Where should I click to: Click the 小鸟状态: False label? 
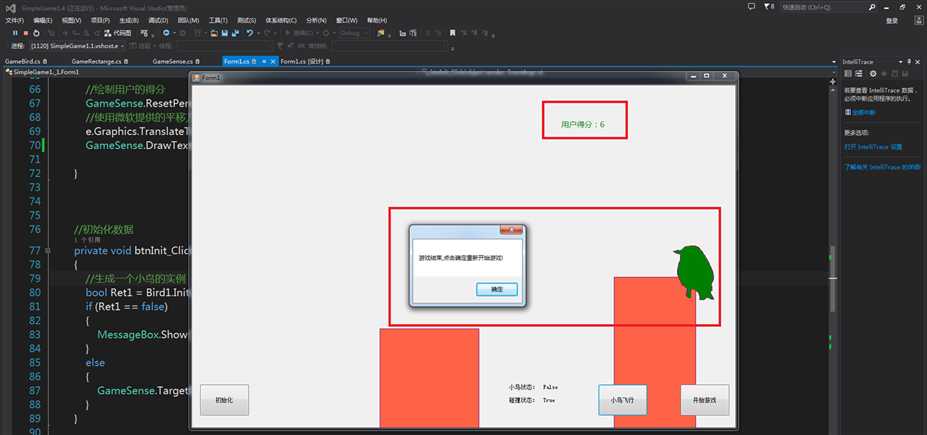(x=533, y=387)
